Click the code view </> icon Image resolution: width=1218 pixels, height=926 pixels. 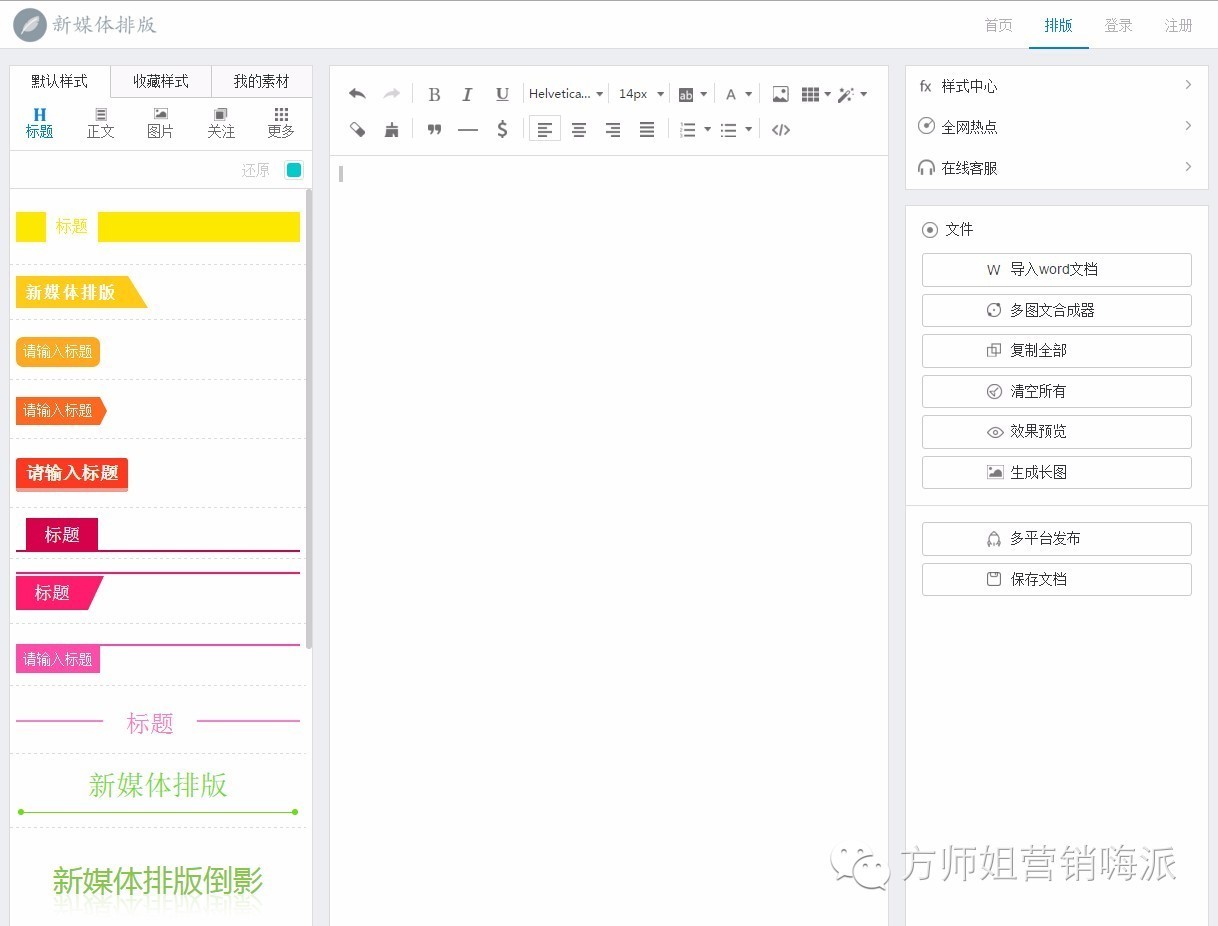tap(781, 129)
